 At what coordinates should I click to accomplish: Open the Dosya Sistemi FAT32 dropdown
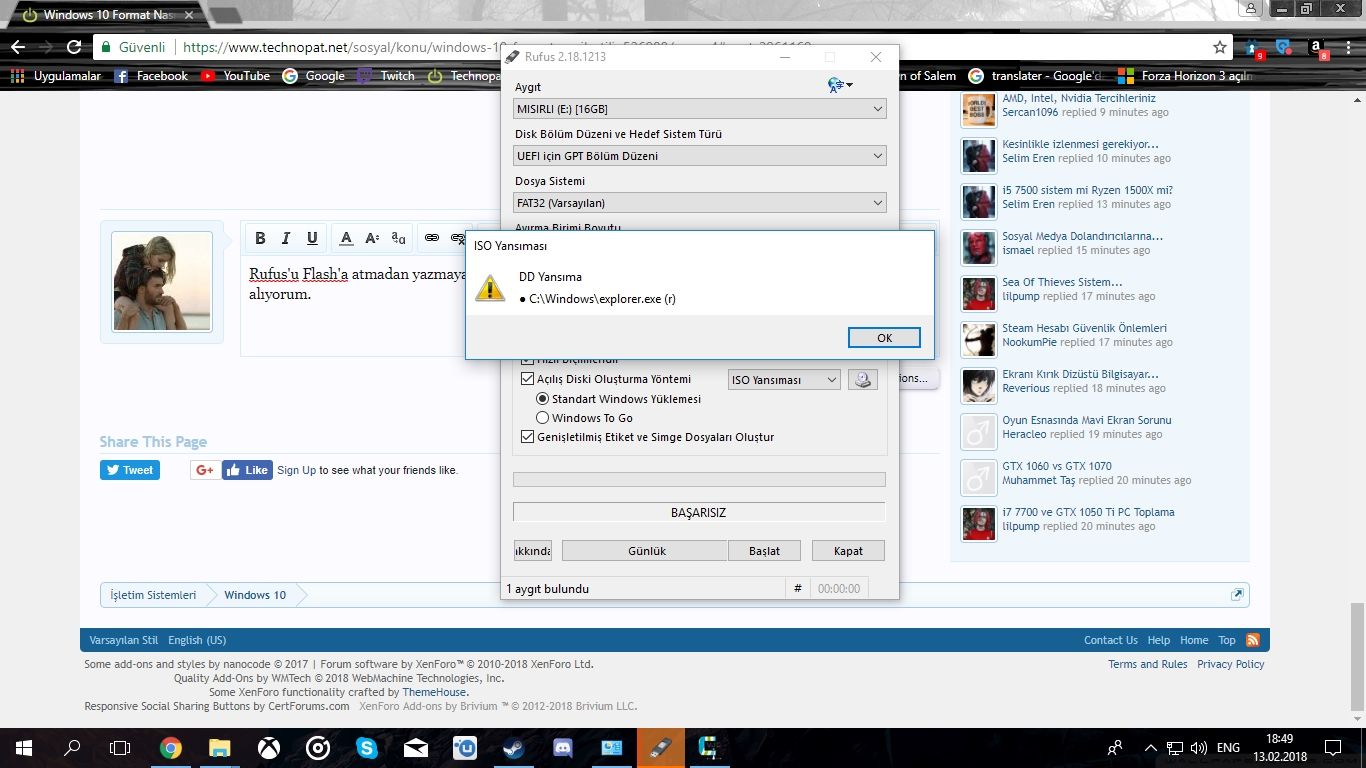coord(700,203)
